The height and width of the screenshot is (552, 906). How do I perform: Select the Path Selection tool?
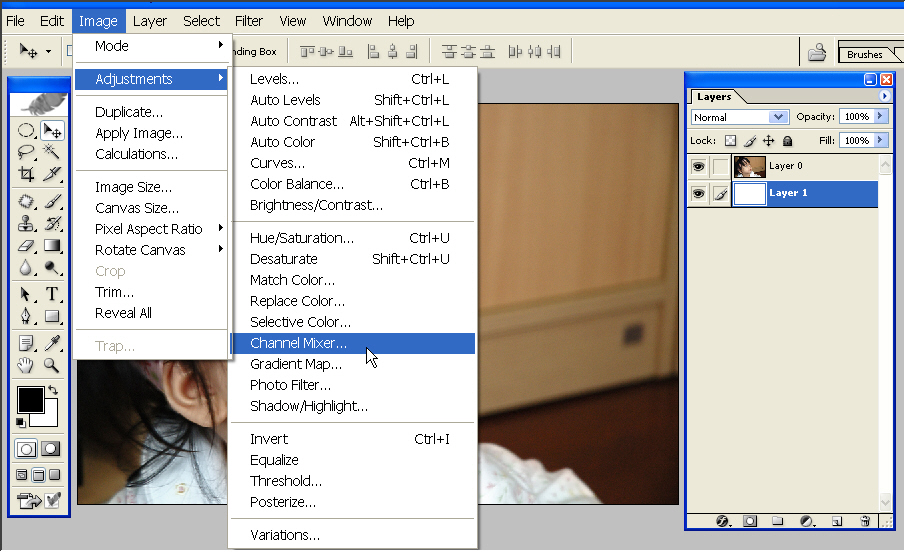(26, 294)
